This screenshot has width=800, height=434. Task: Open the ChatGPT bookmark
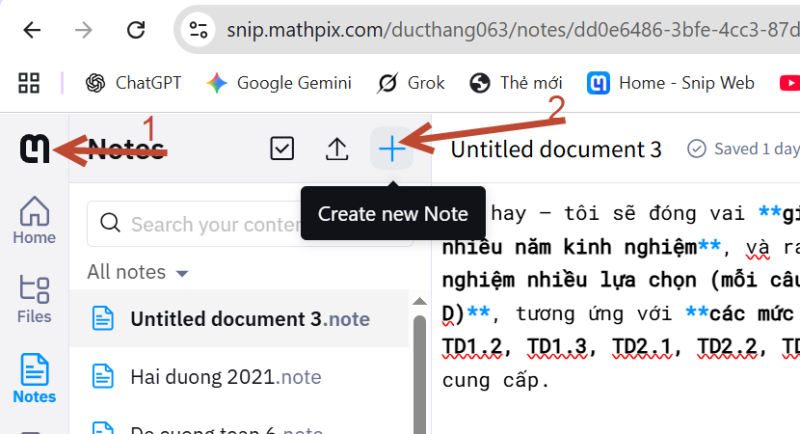click(x=133, y=83)
